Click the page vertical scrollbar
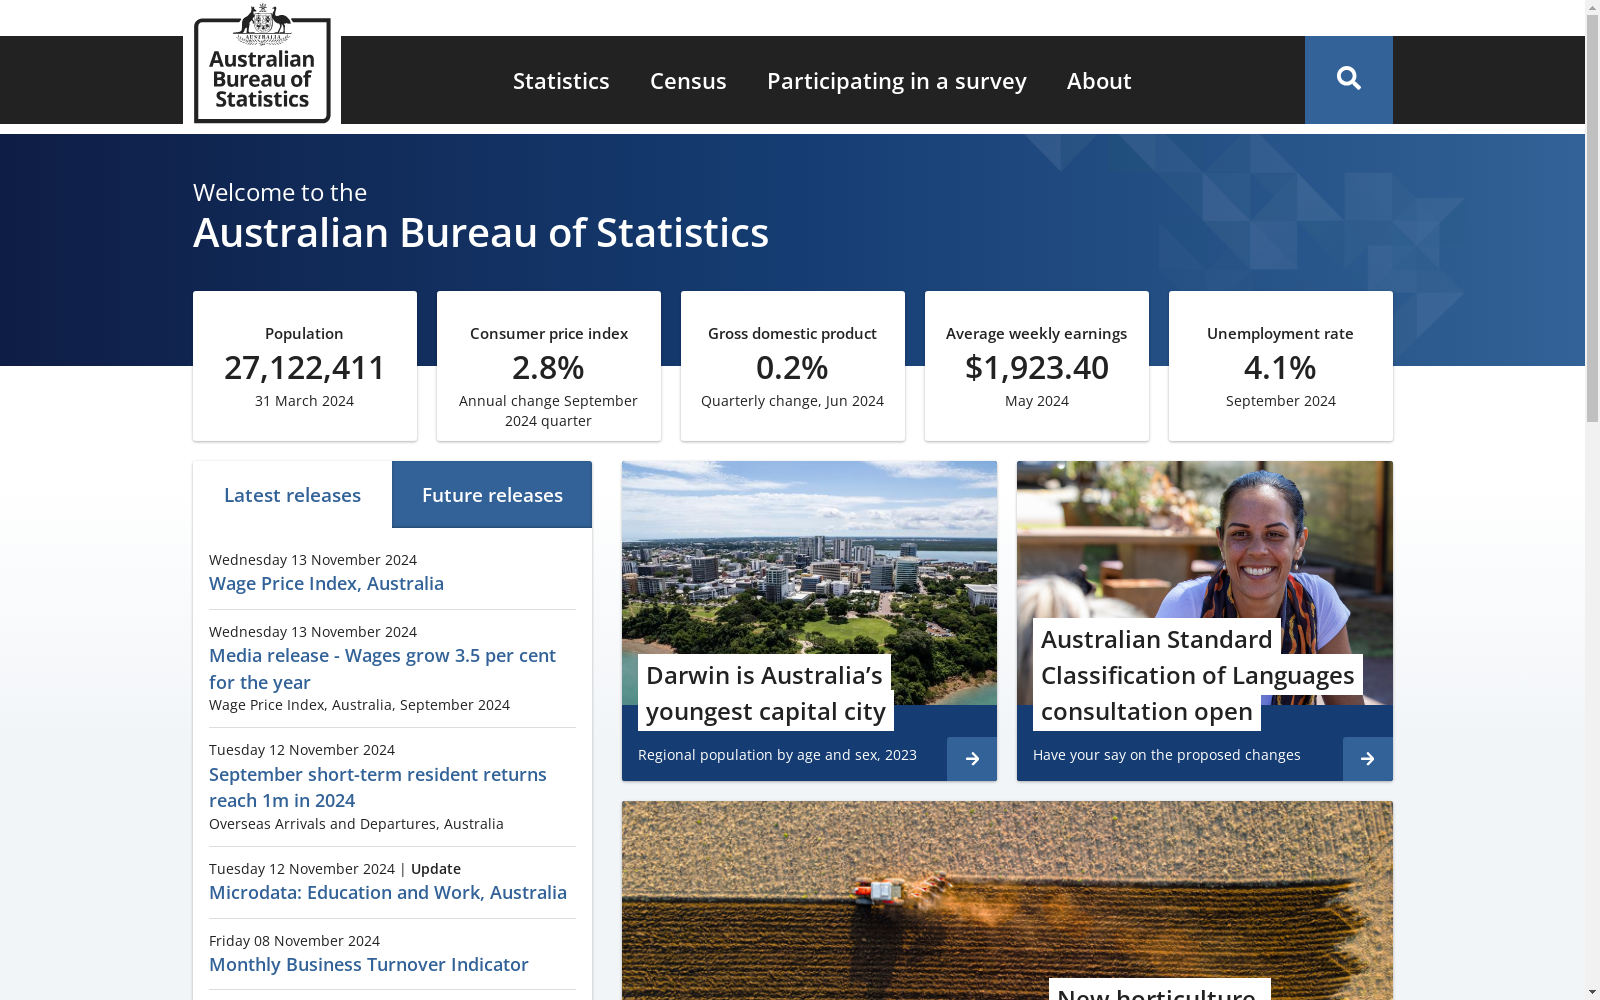 pos(1592,300)
